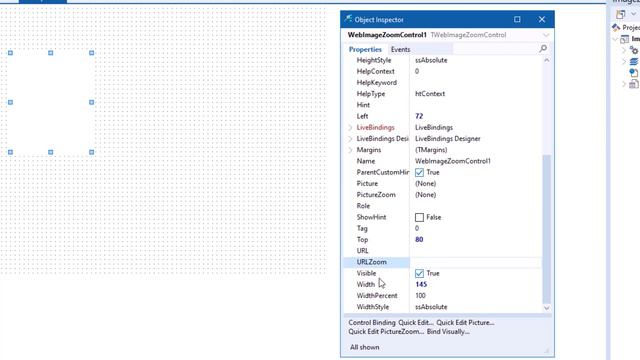The image size is (640, 360).
Task: Click the Projects panel view toolbar icon
Action: pyautogui.click(x=621, y=14)
